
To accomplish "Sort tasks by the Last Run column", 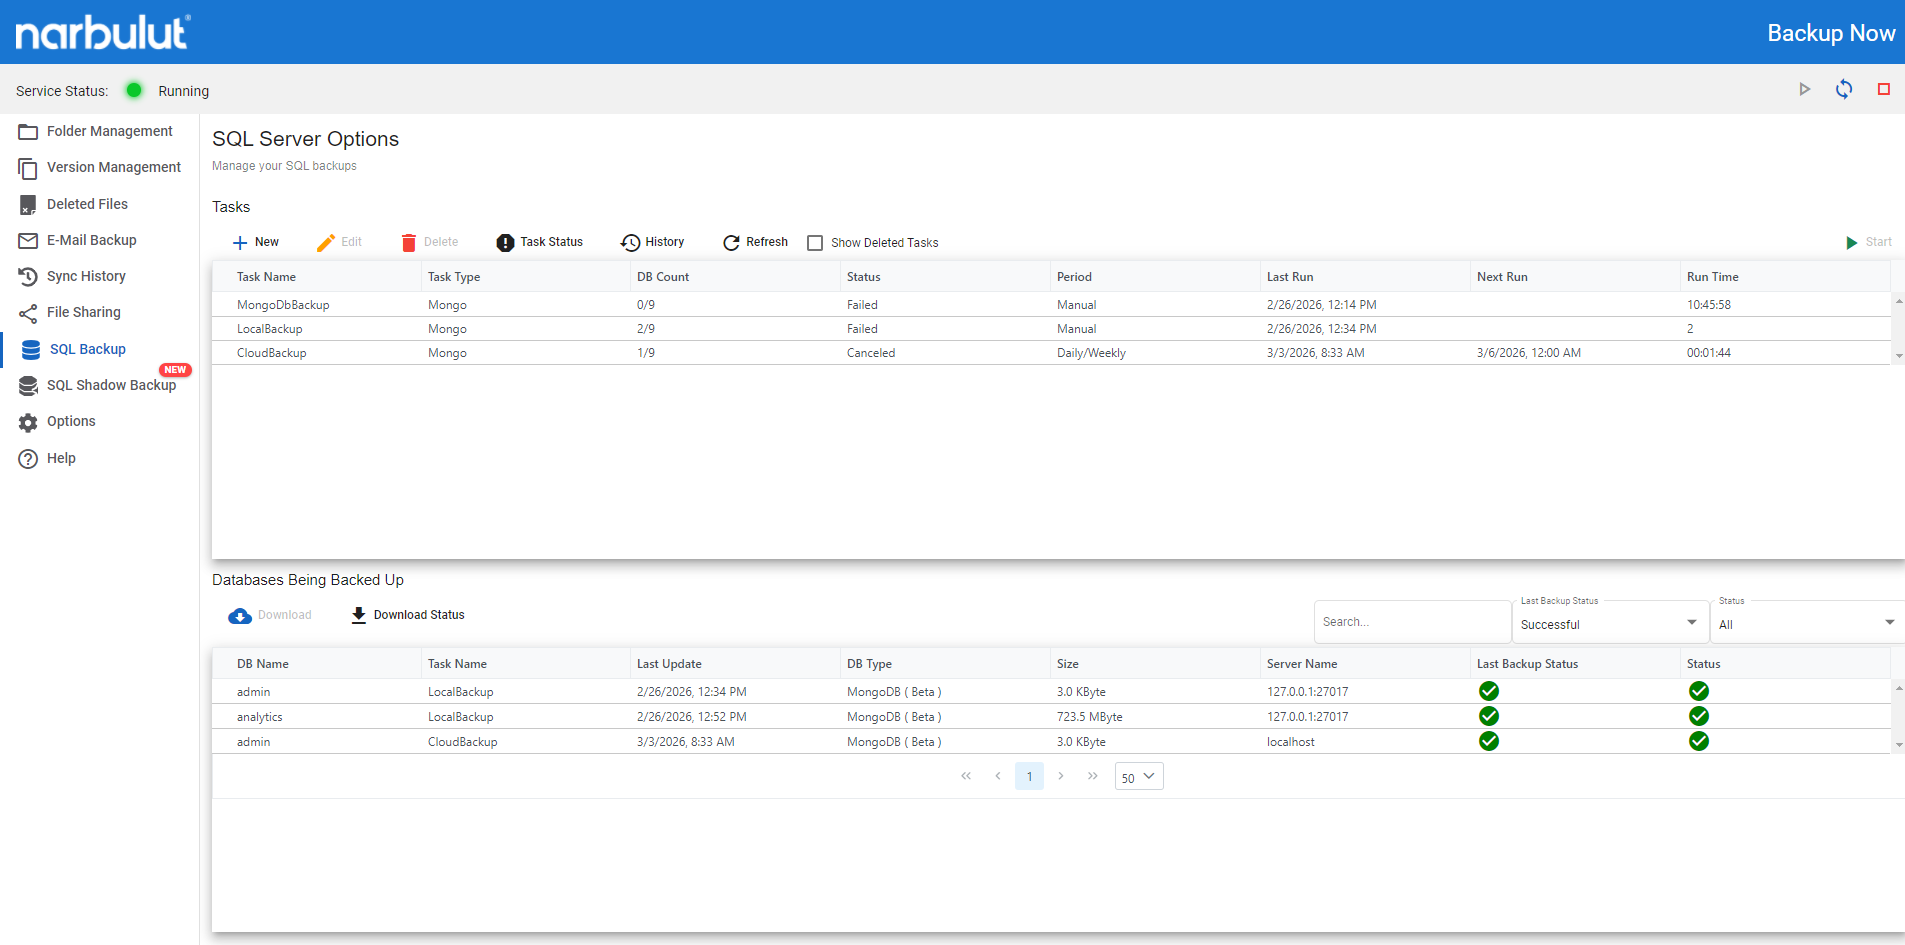I will (1289, 277).
